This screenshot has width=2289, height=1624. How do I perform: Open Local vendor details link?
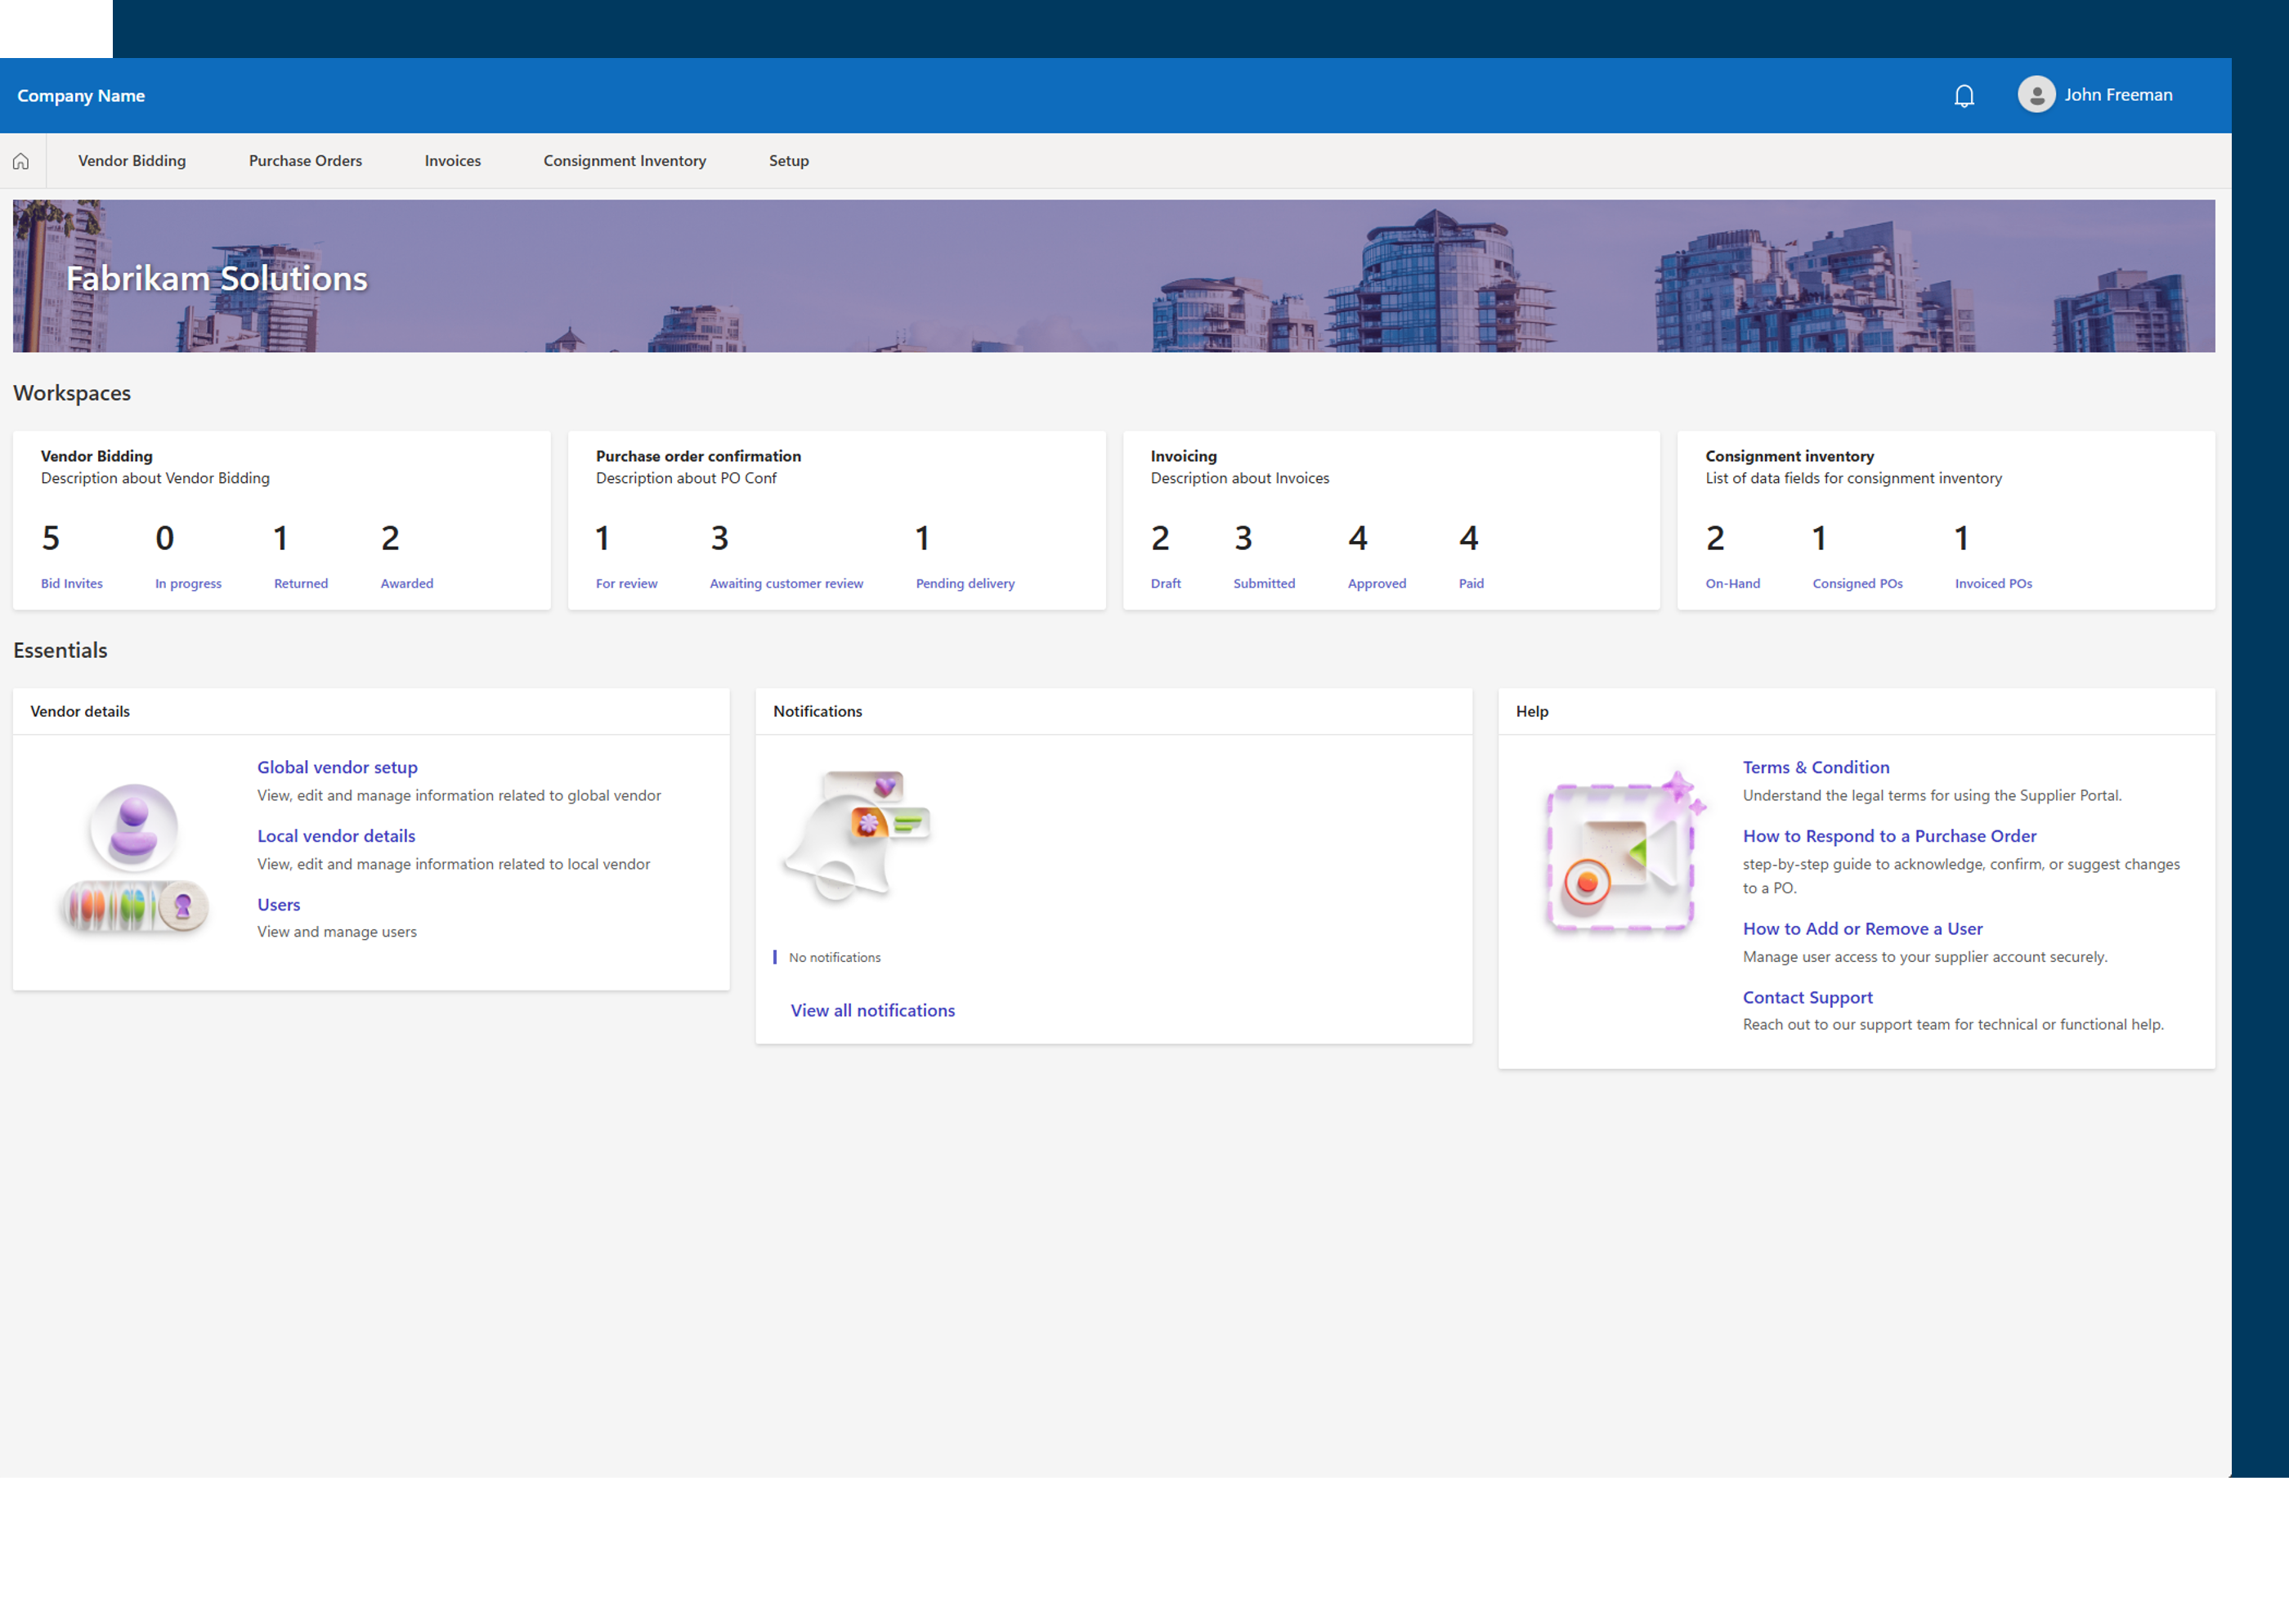[336, 836]
